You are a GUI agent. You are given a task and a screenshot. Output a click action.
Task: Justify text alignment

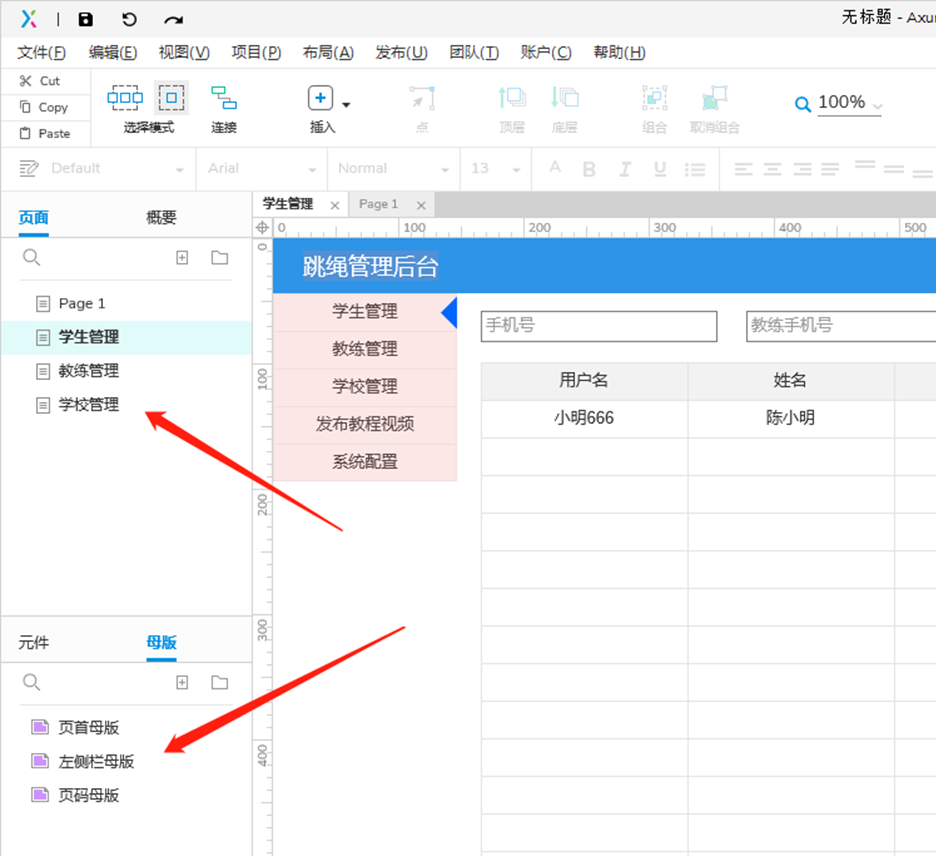point(830,169)
